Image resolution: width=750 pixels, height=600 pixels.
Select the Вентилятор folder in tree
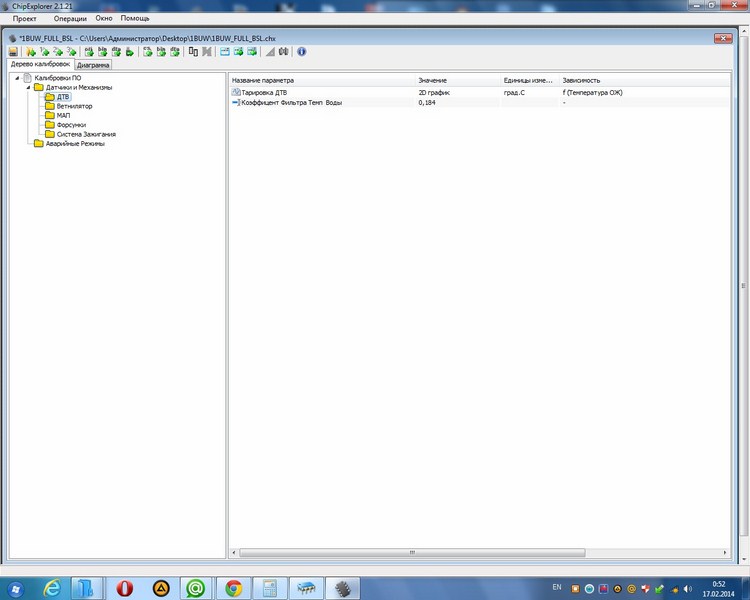(73, 106)
